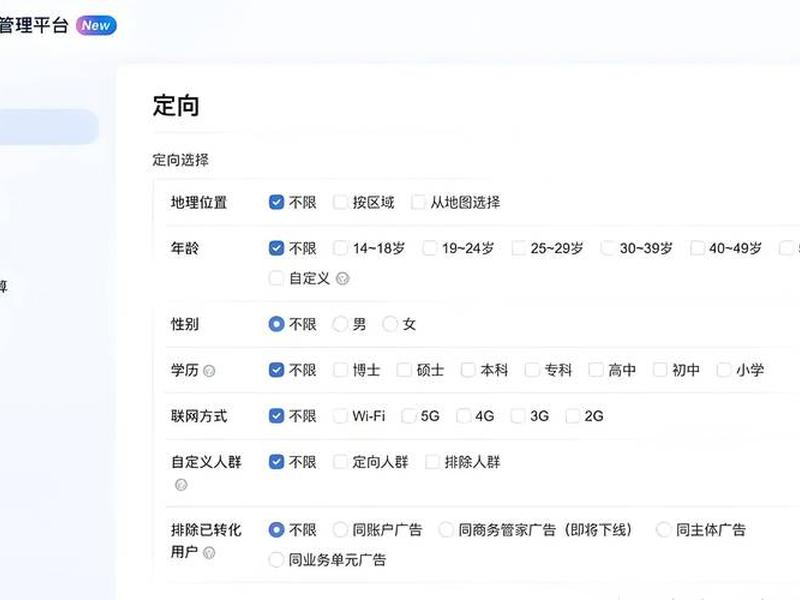Viewport: 800px width, 600px height.
Task: Check the 定向人群 option
Action: click(340, 462)
